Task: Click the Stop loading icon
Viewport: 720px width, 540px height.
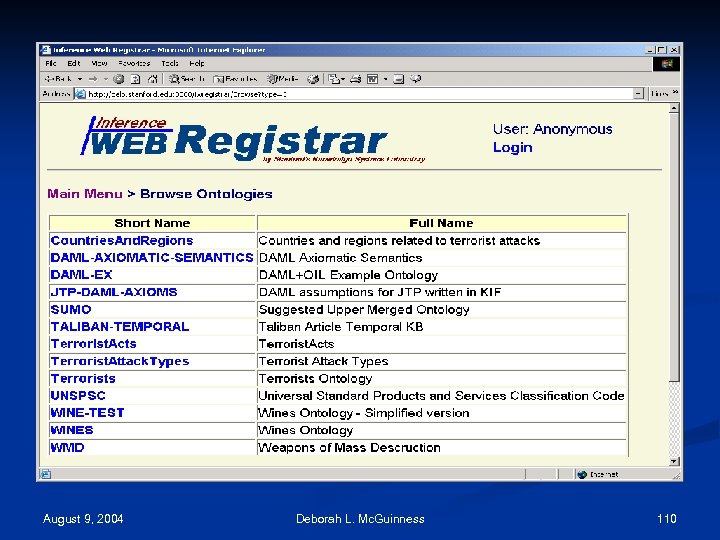Action: 118,79
